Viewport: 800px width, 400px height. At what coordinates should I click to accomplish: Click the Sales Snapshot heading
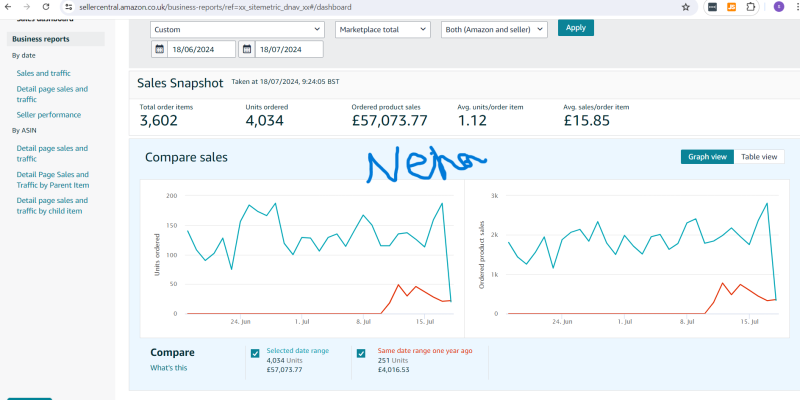(180, 83)
